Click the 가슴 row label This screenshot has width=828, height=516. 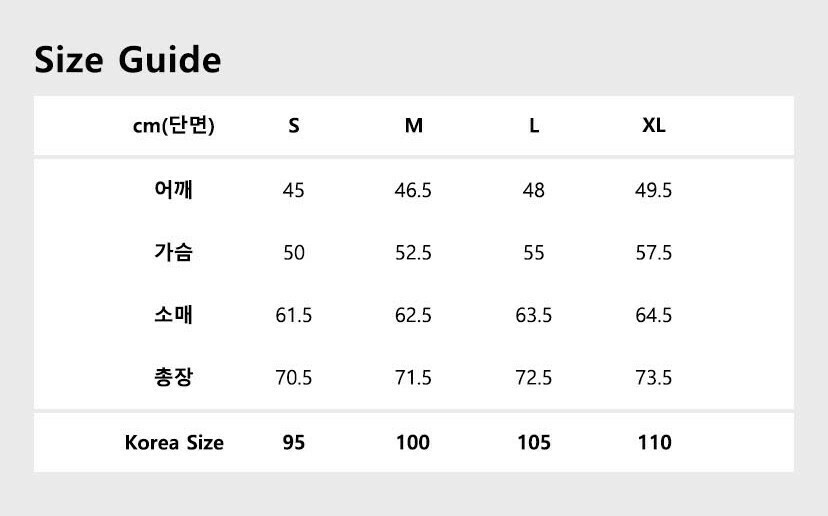[x=174, y=252]
